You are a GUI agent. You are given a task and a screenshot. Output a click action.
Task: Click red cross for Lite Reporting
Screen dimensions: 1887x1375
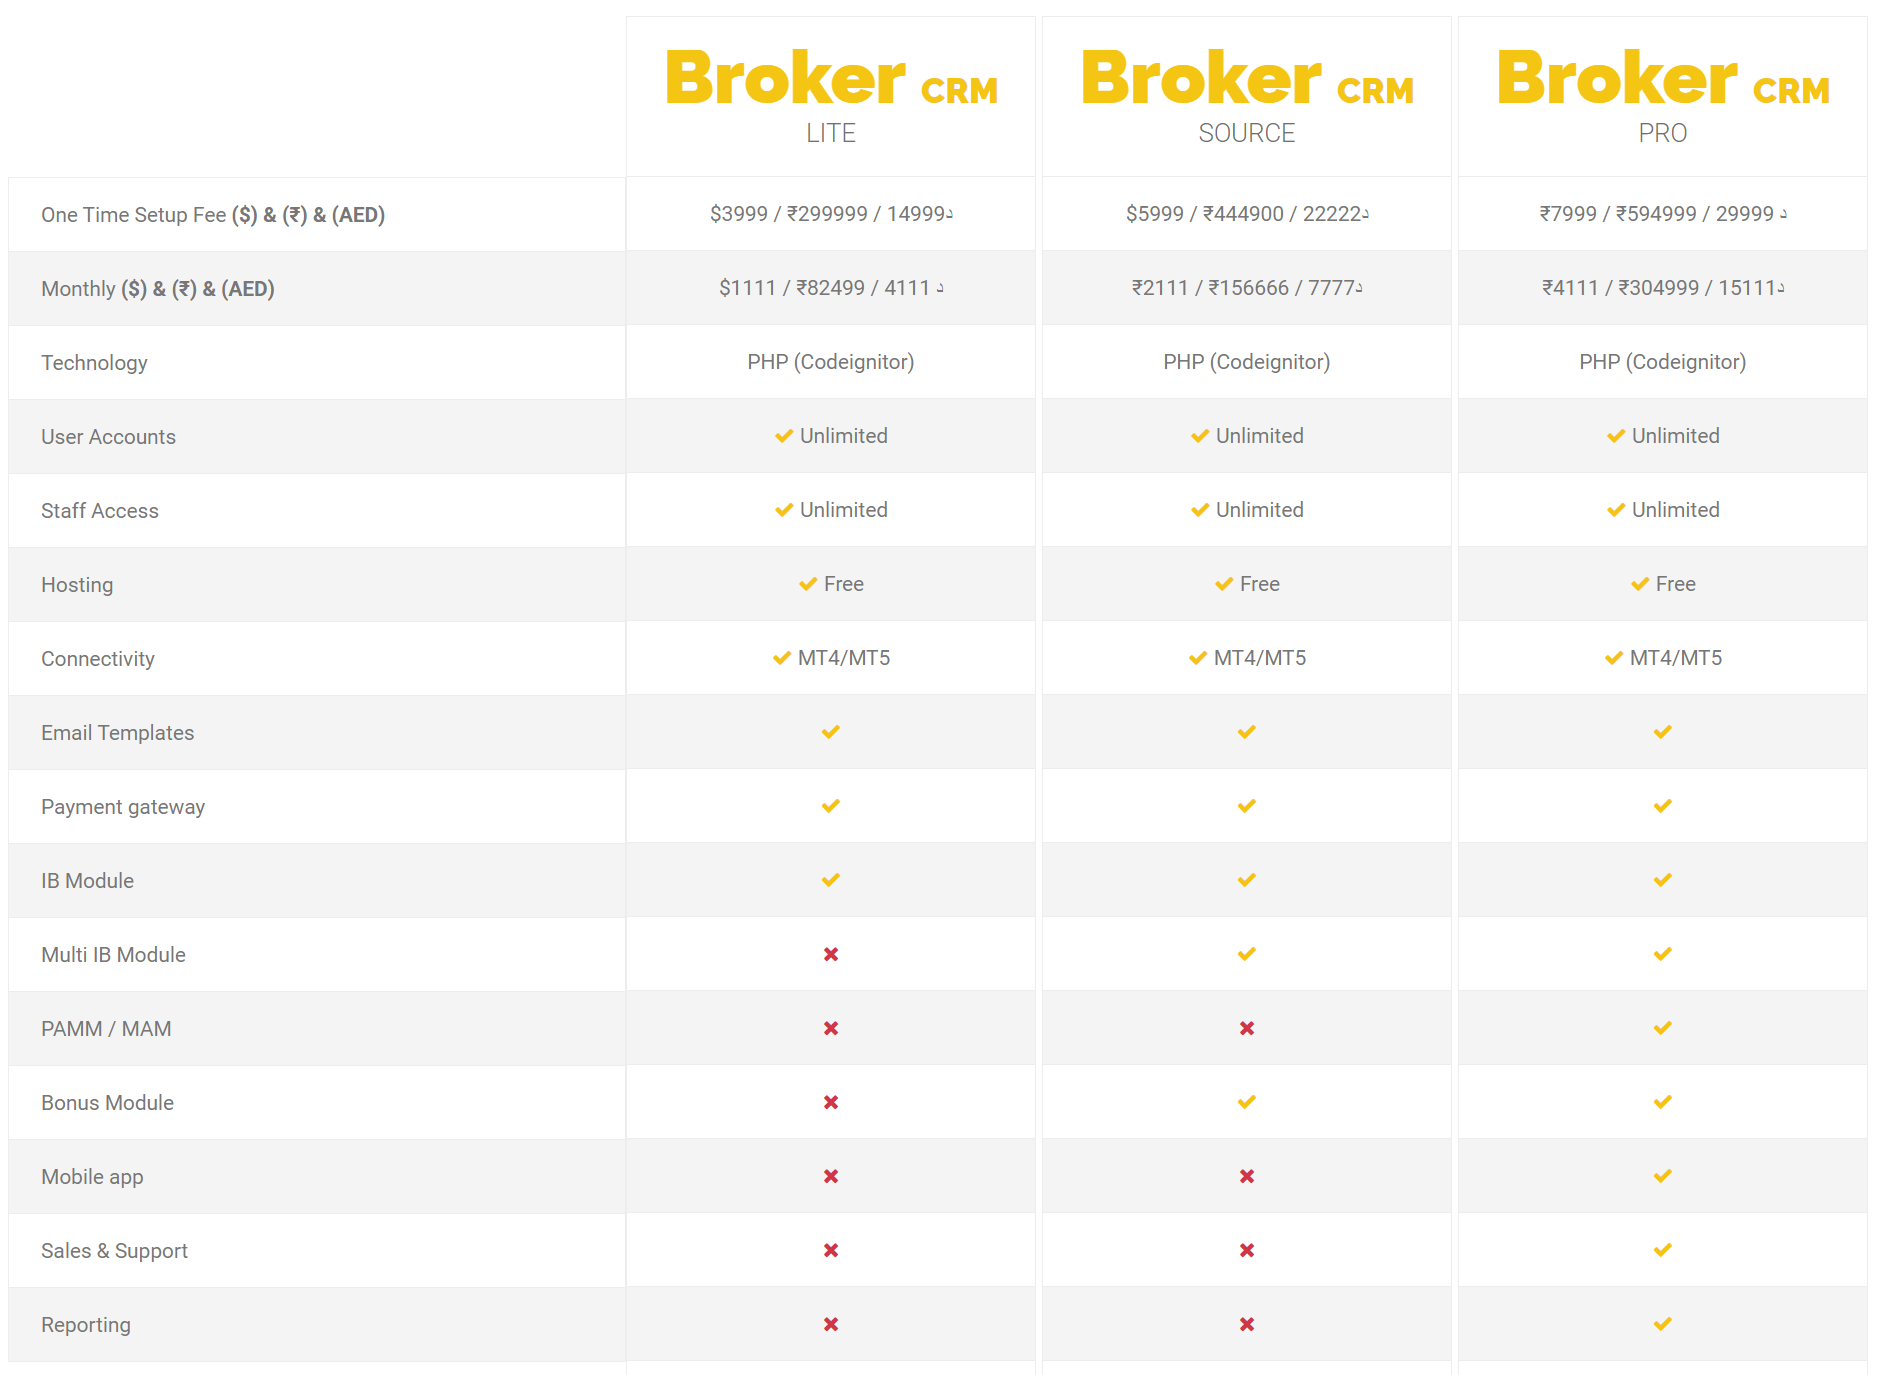pos(831,1324)
